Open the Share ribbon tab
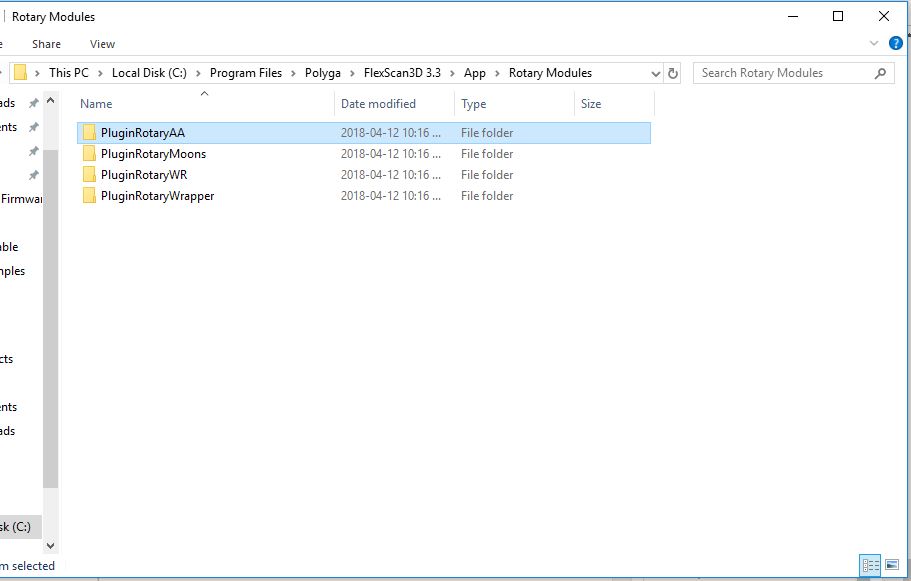The height and width of the screenshot is (581, 911). pos(46,44)
